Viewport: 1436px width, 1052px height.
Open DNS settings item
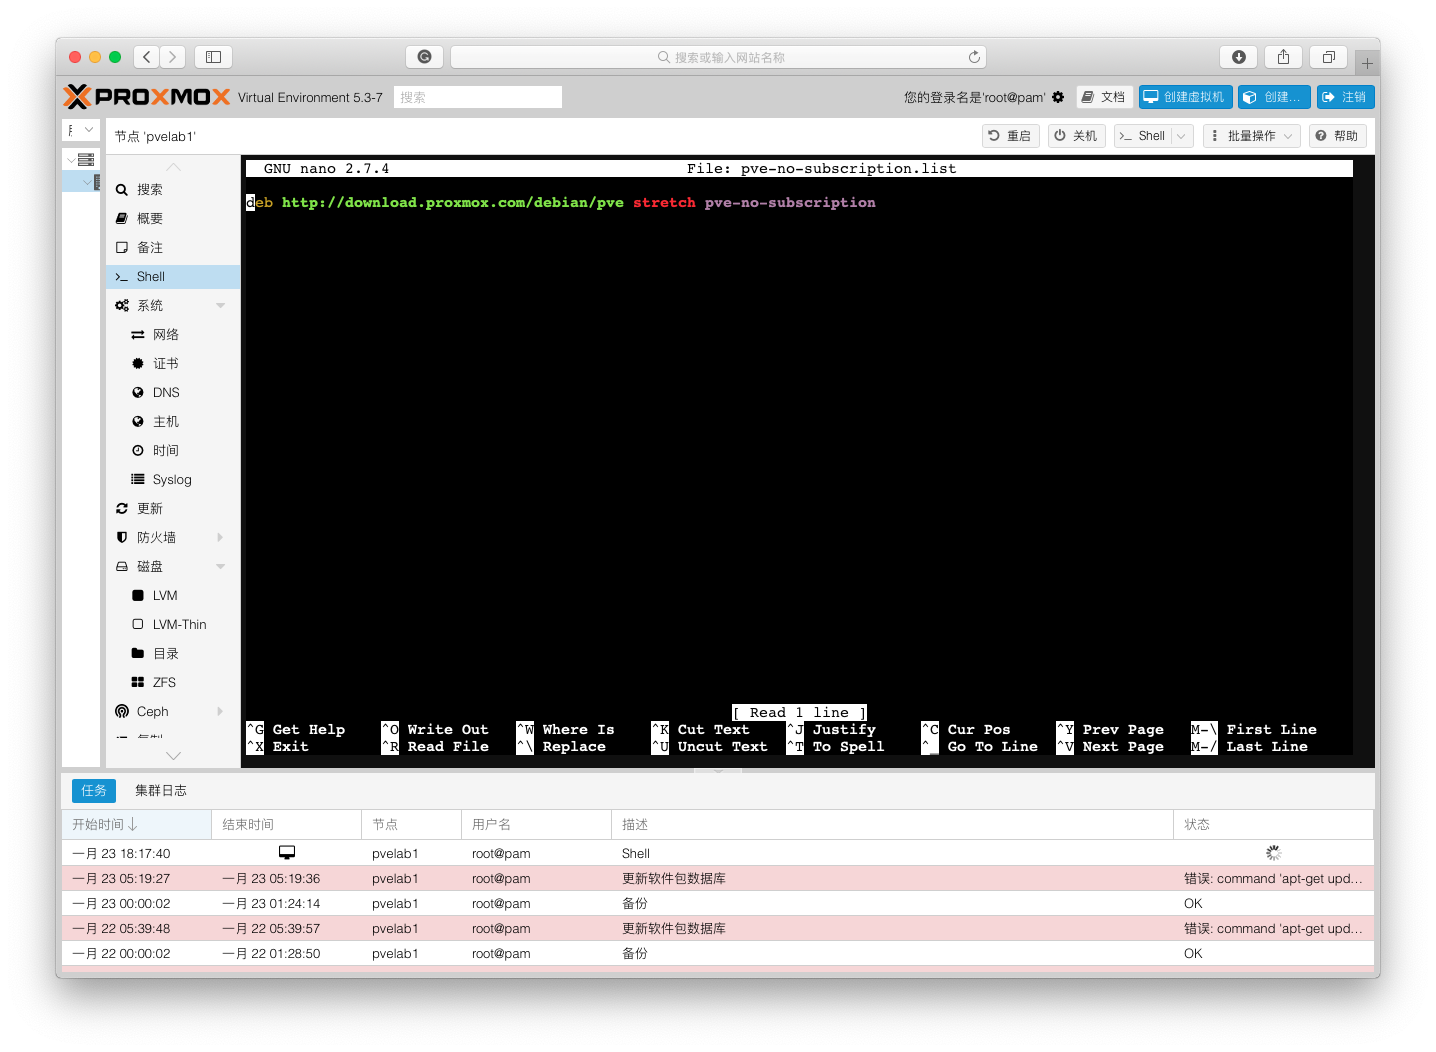[172, 393]
